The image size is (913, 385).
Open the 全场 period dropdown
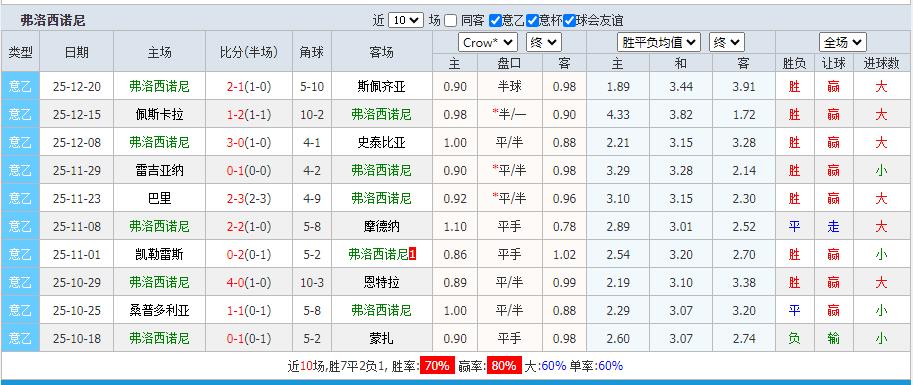click(843, 43)
